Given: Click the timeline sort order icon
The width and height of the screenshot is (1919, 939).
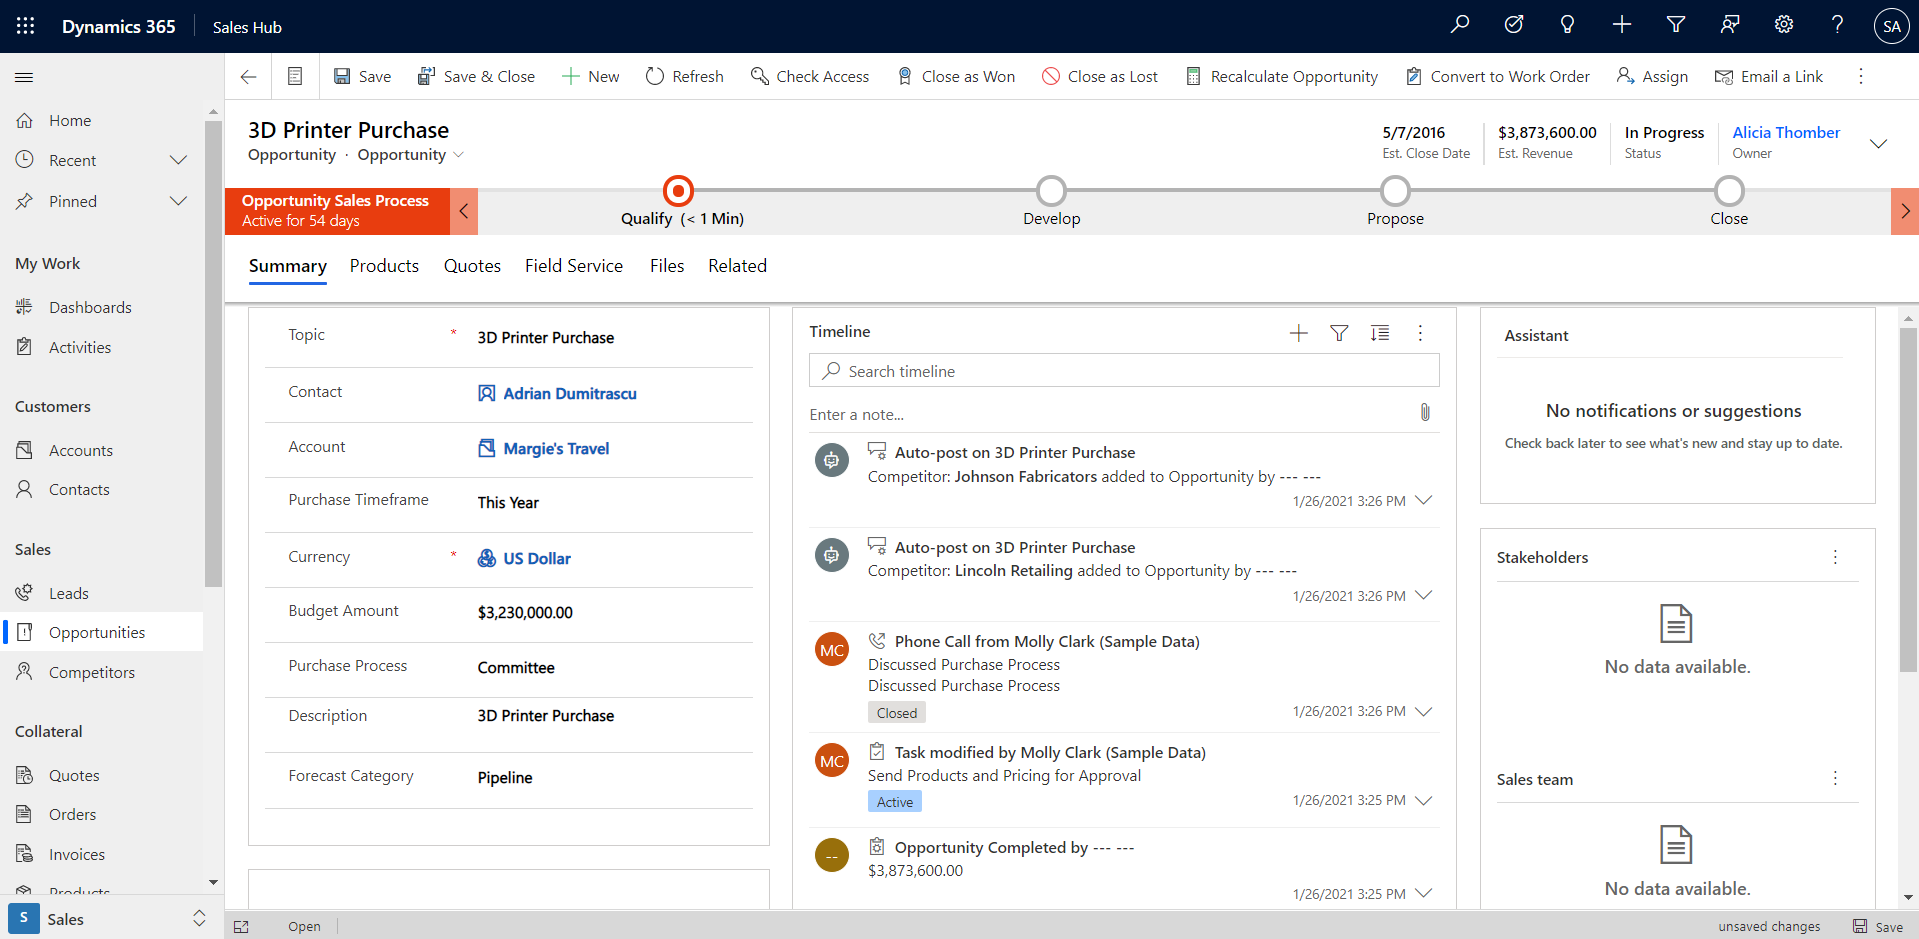Looking at the screenshot, I should pos(1380,333).
